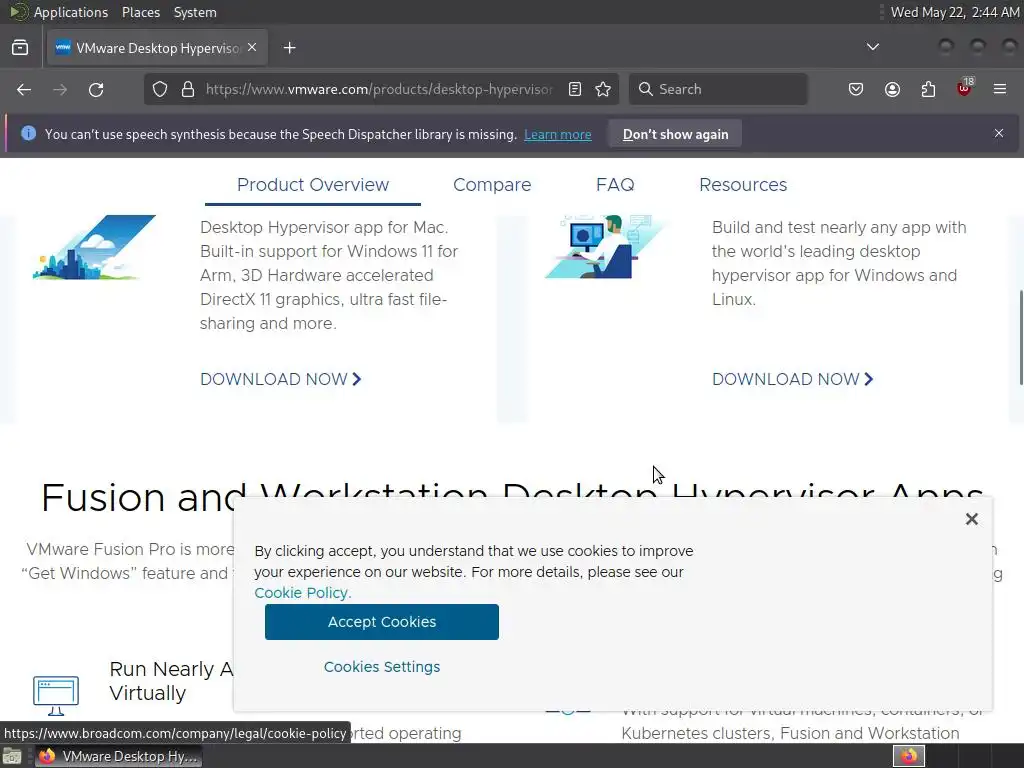
Task: Click the Firefox back arrow button
Action: (x=24, y=89)
